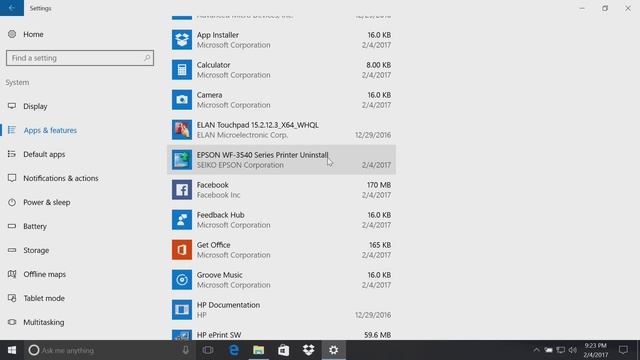The height and width of the screenshot is (360, 640).
Task: Click ELAN Microelectronic Corp. publisher text
Action: coord(242,135)
